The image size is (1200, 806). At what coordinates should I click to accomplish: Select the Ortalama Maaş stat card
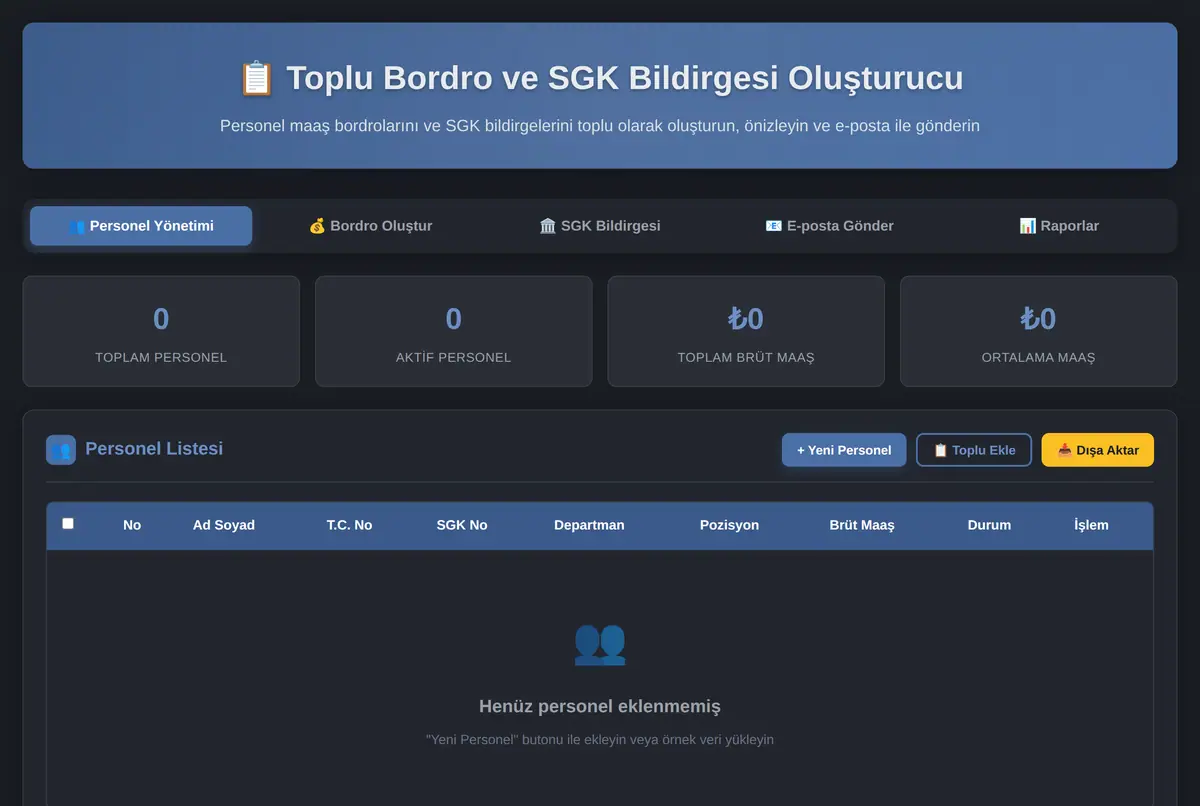(1039, 331)
